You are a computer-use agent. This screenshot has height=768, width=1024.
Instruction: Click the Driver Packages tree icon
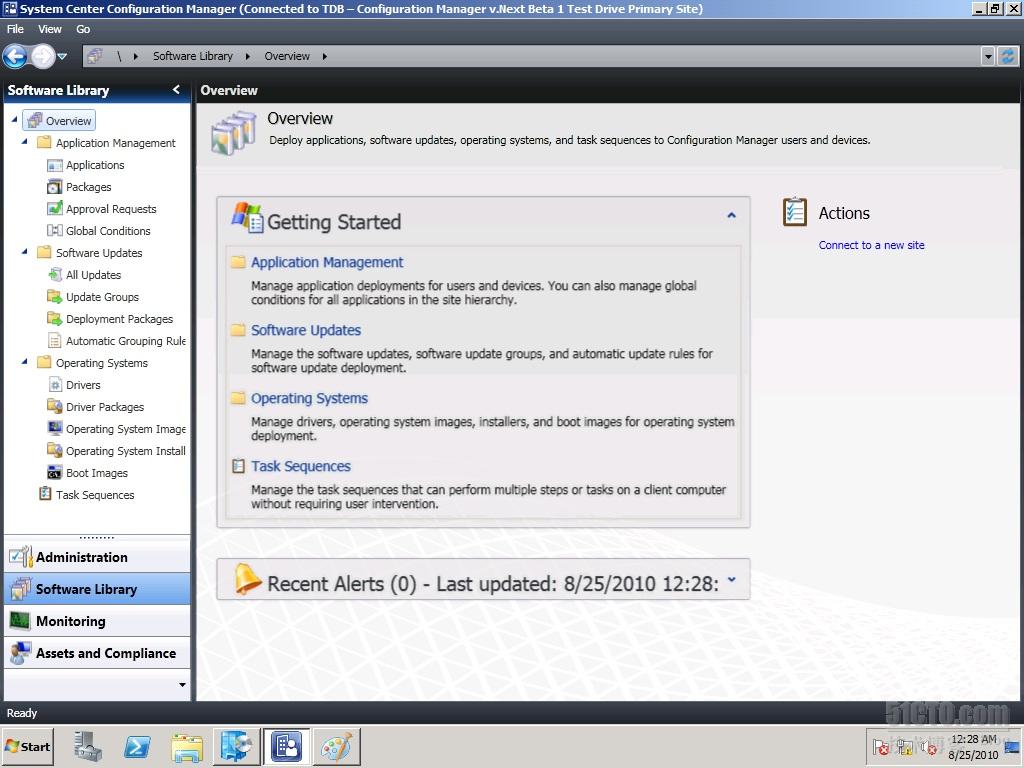pyautogui.click(x=55, y=406)
